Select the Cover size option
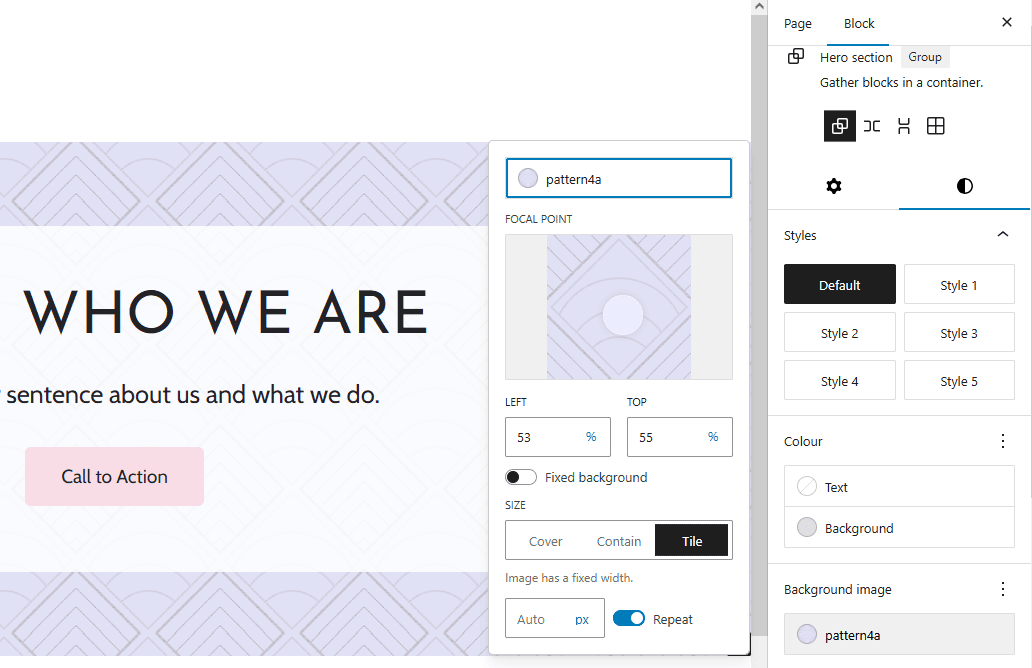The image size is (1032, 668). click(x=545, y=540)
